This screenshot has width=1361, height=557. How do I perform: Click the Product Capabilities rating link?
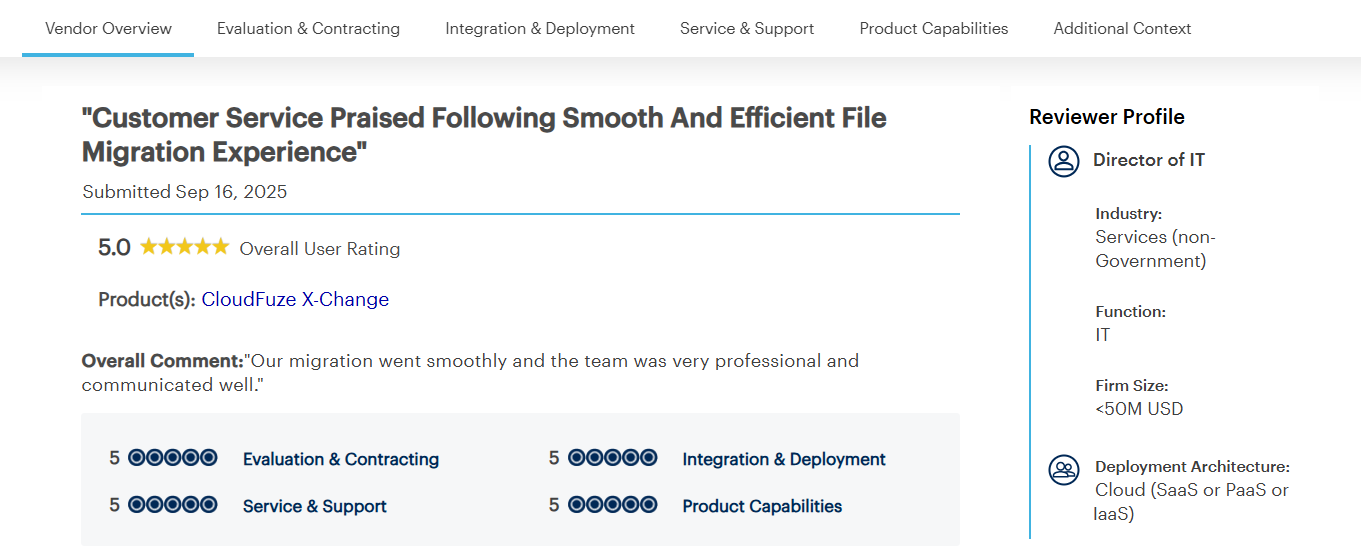(x=762, y=506)
